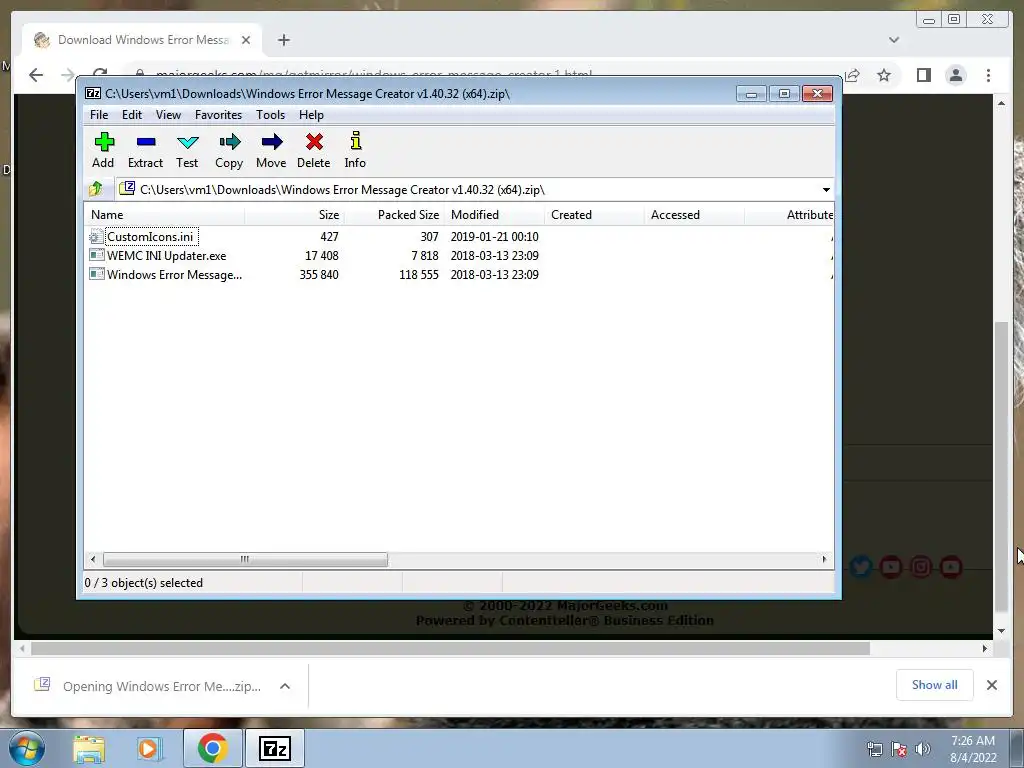Bookmark page with Chrome star icon
The image size is (1024, 768).
click(x=884, y=75)
